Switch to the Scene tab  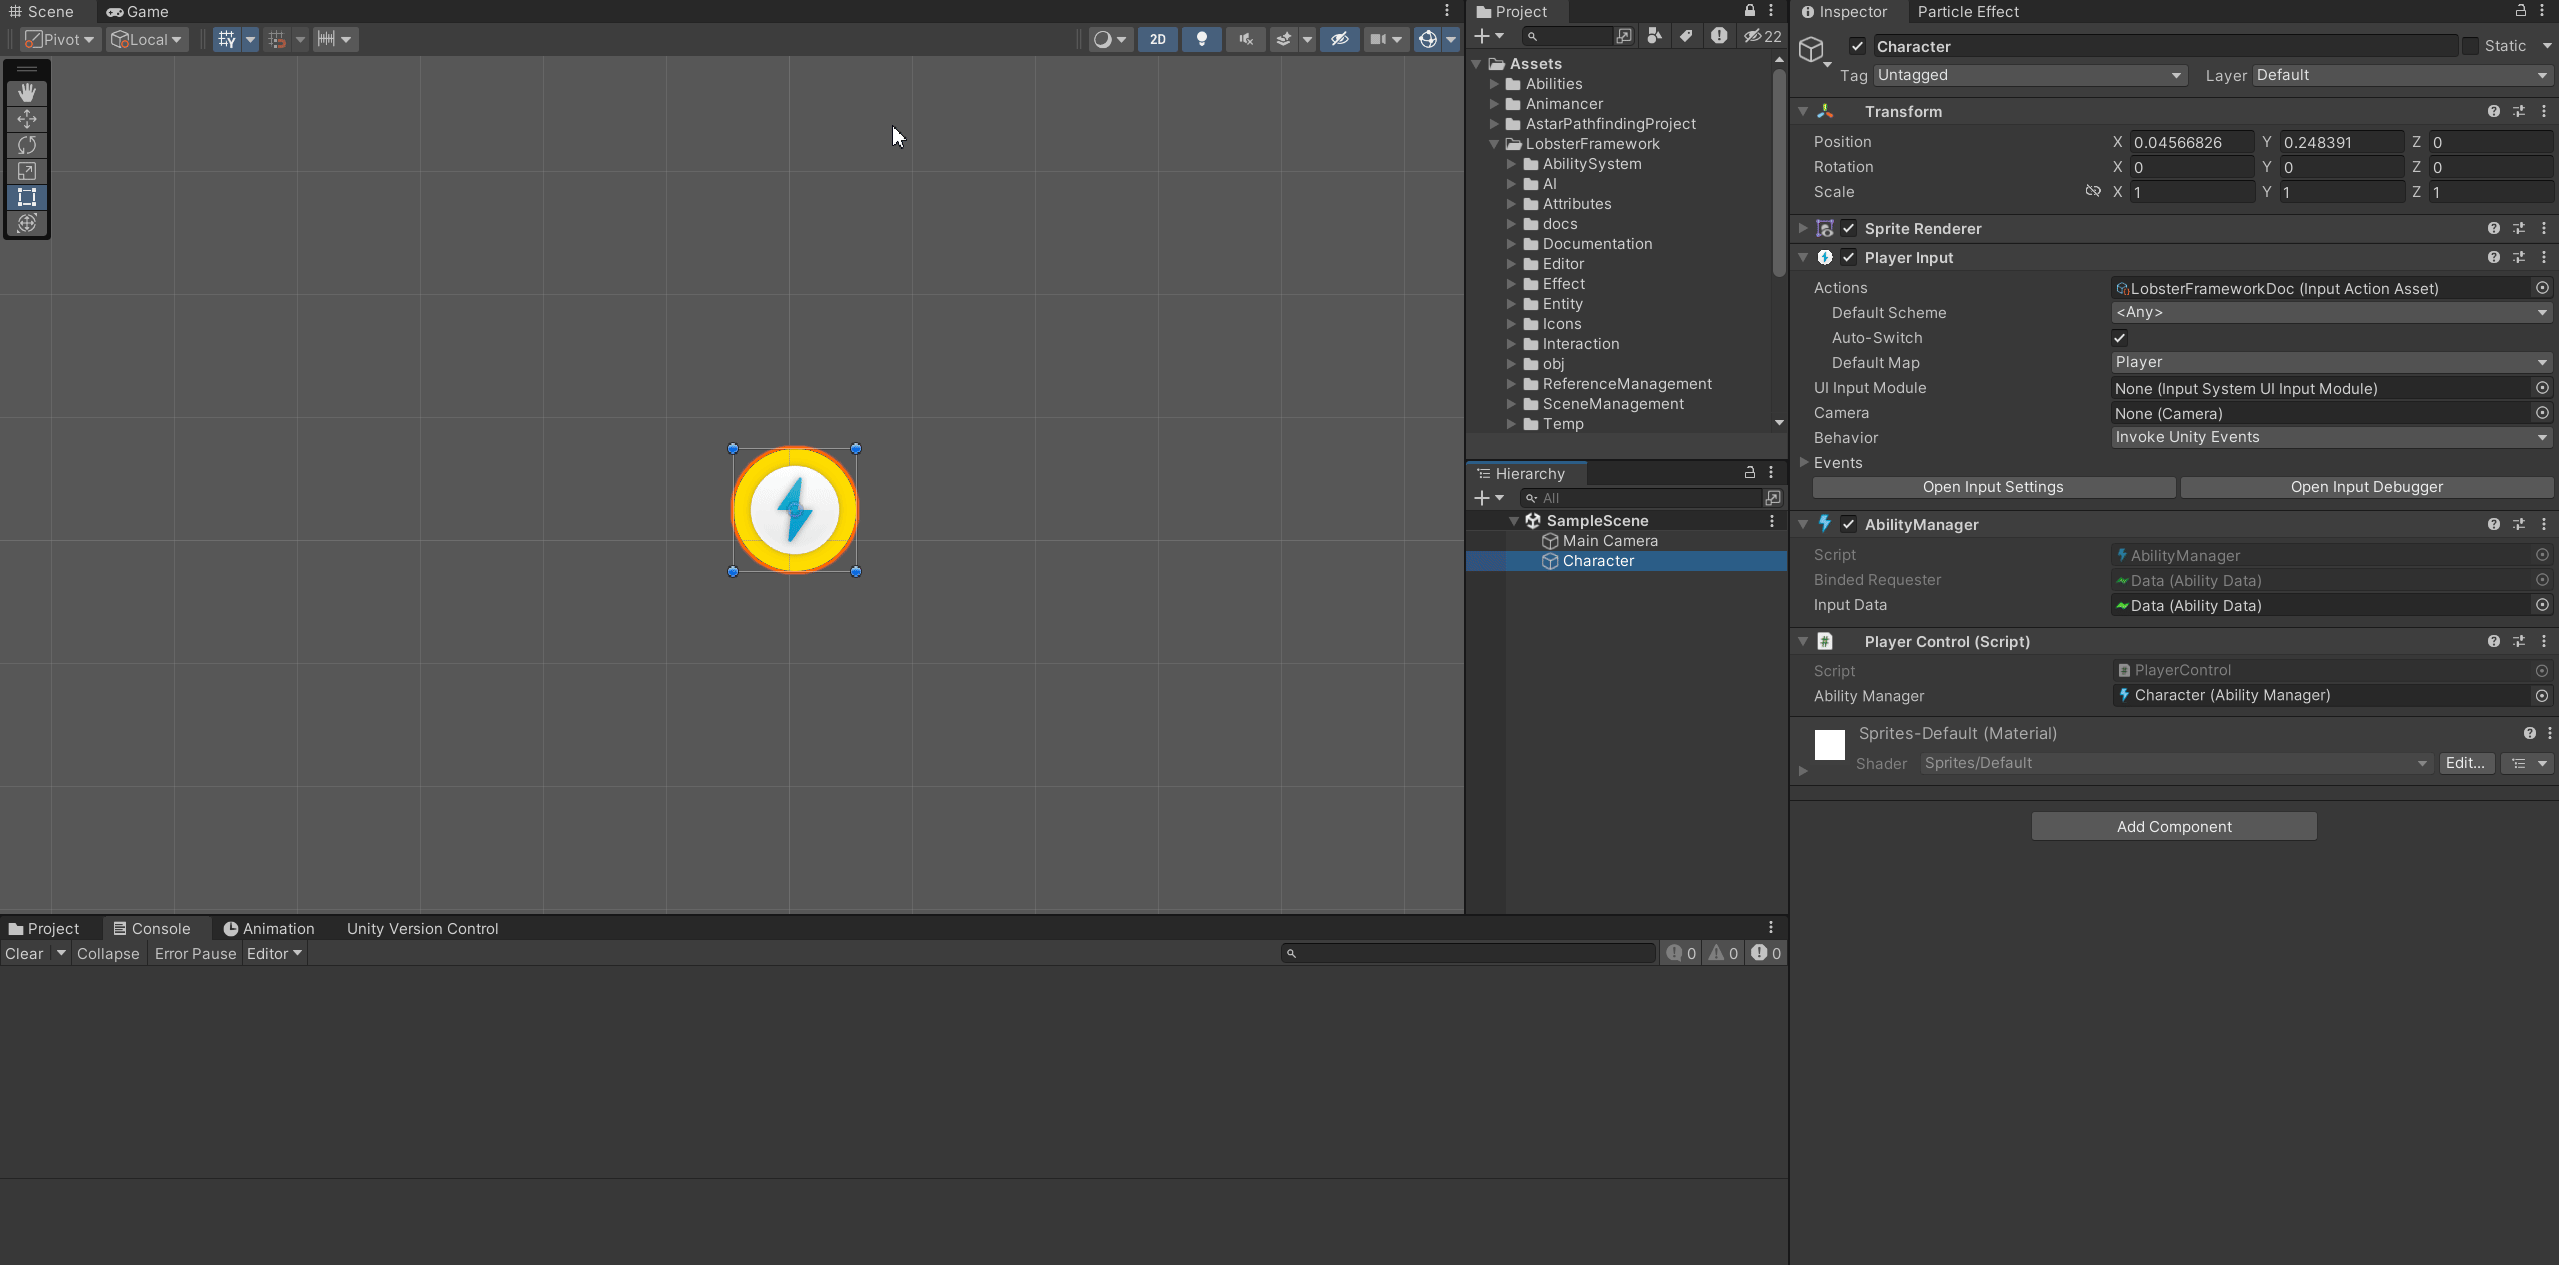pos(41,12)
